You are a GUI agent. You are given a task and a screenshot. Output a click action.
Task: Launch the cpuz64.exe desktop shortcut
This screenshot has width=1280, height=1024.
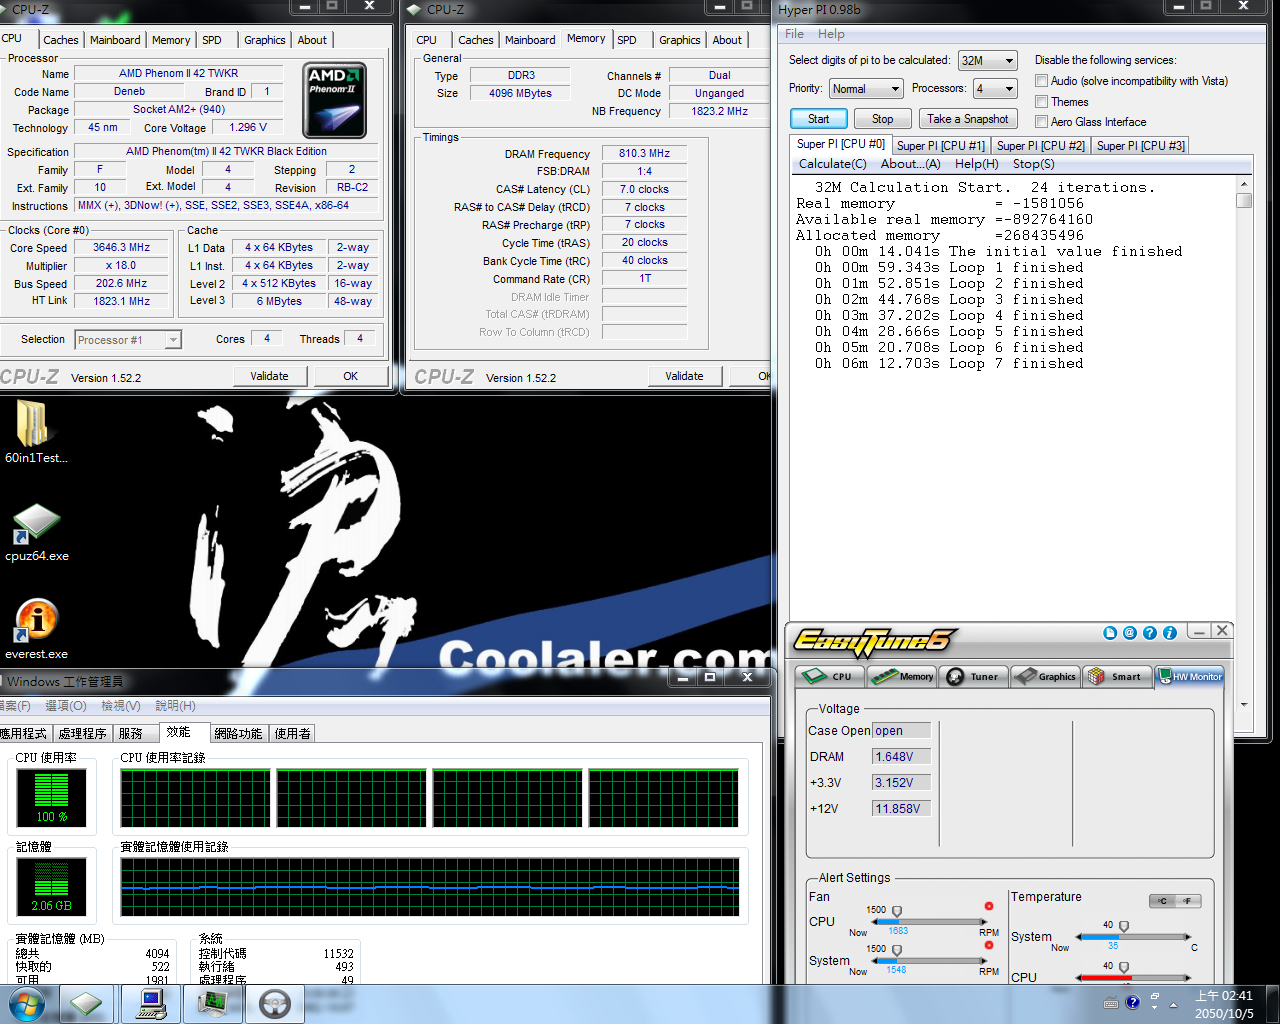coord(36,527)
